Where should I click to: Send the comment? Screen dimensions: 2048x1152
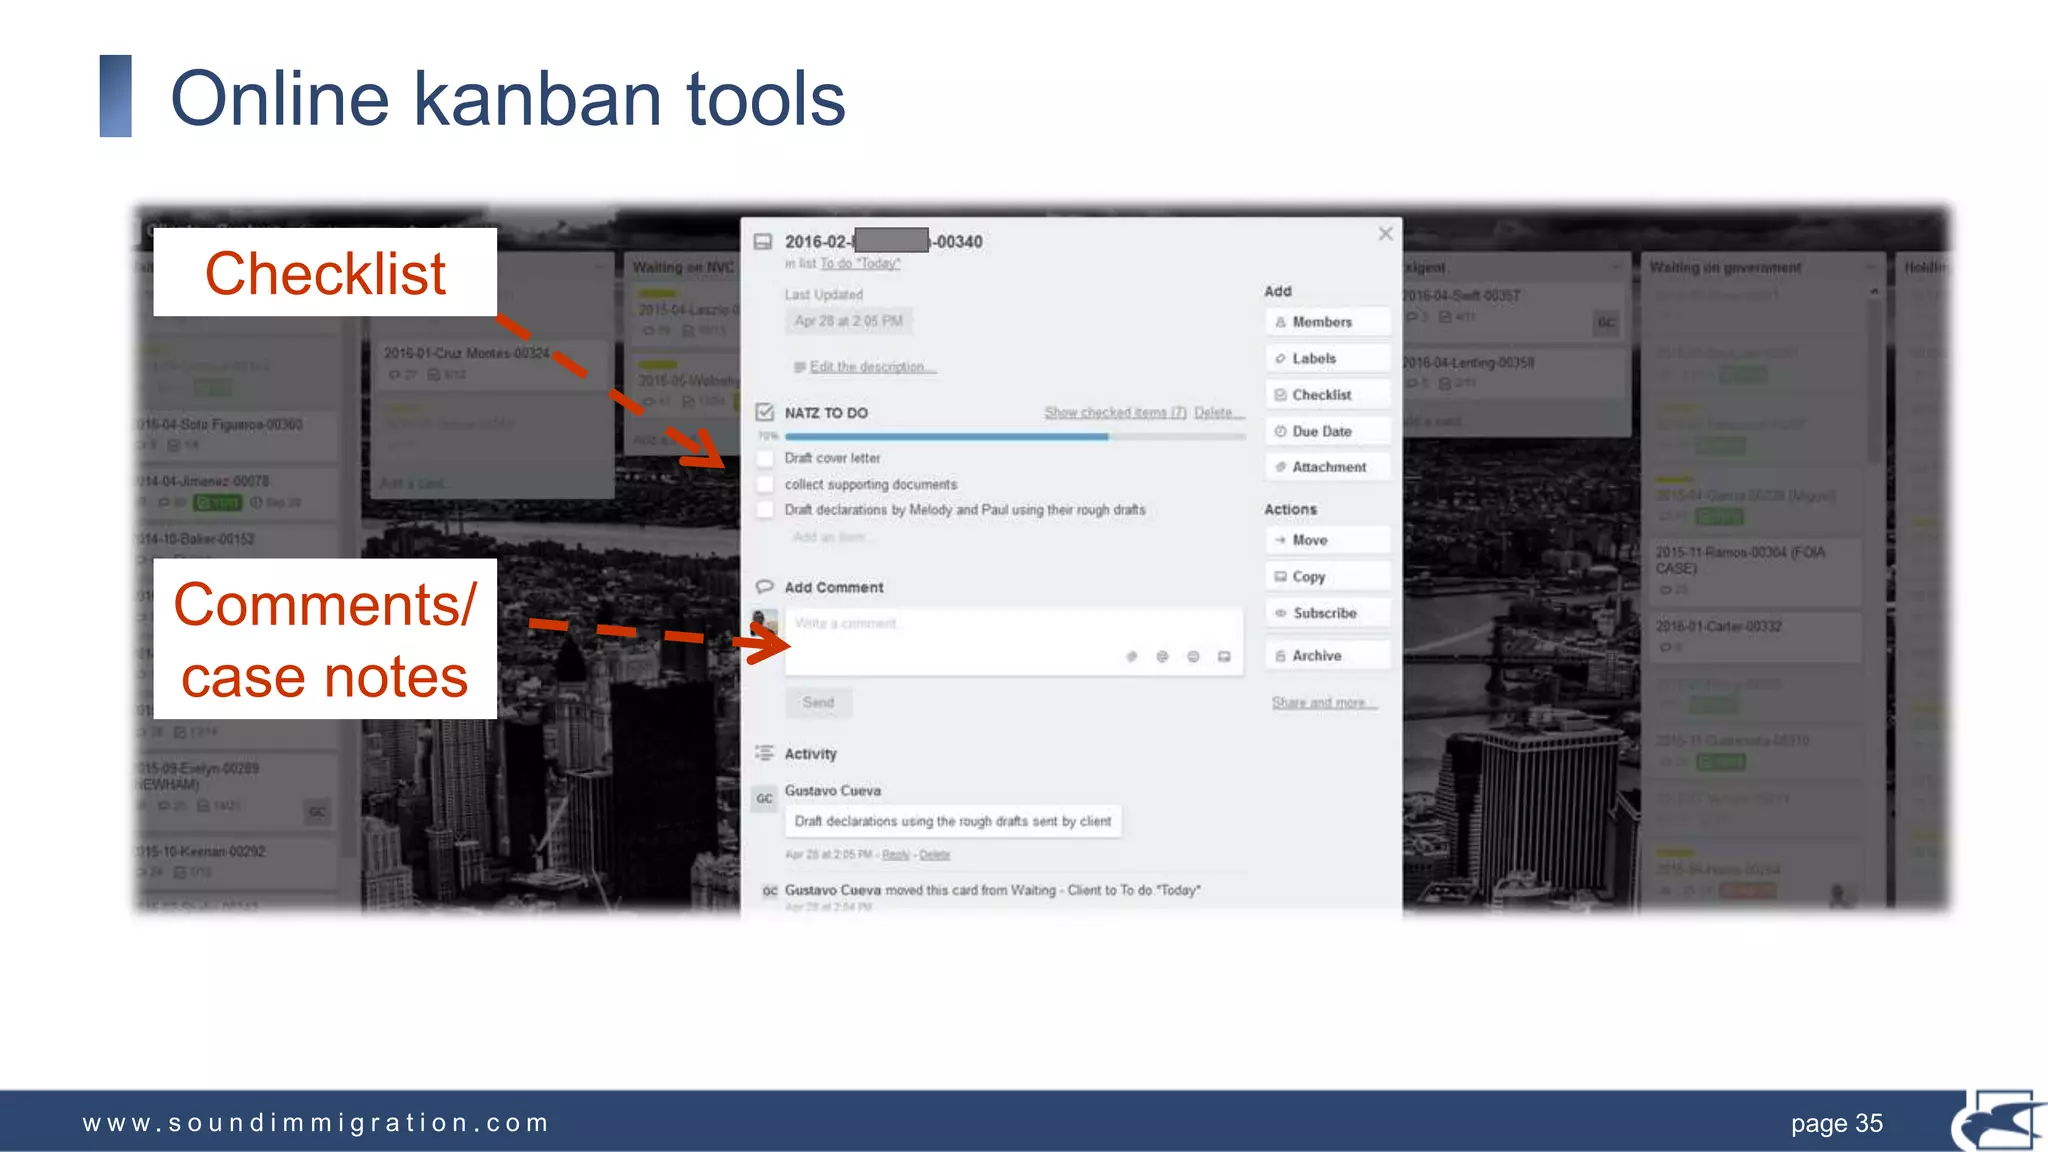pos(818,703)
